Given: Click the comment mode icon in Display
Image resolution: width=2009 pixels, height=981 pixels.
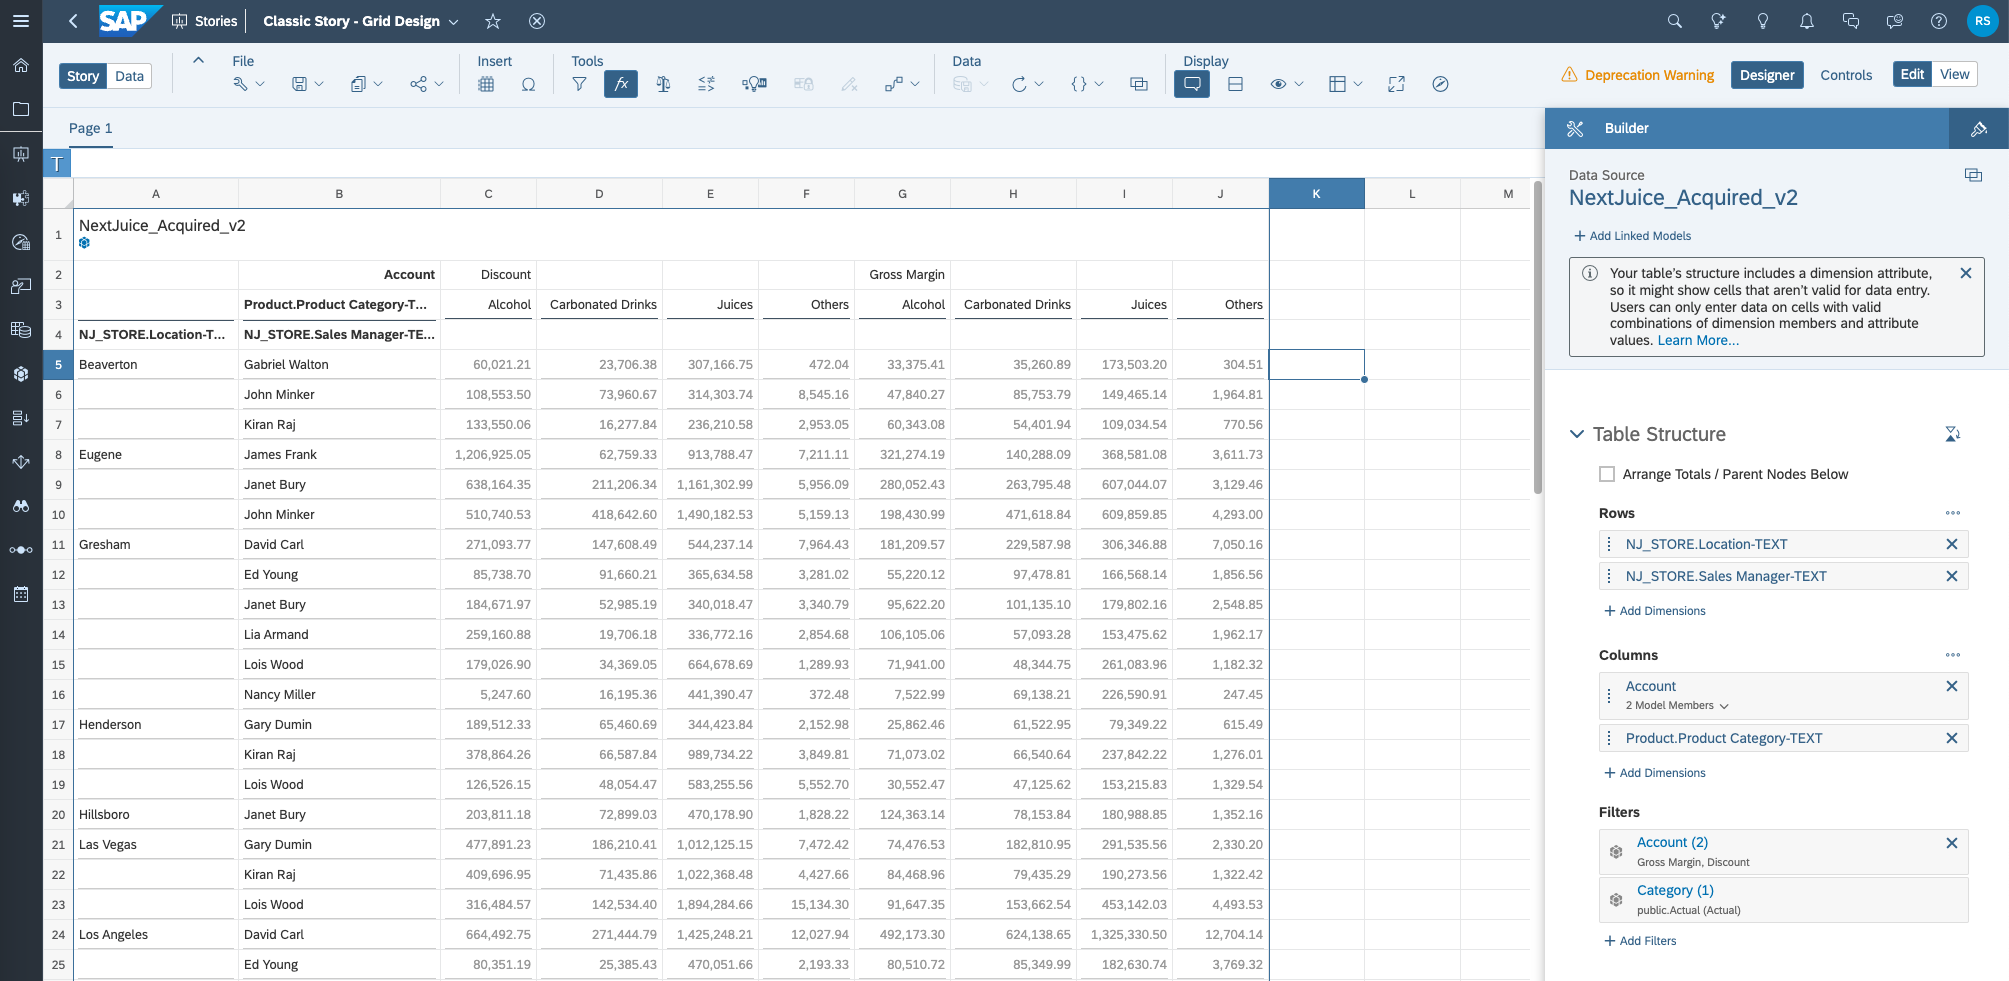Looking at the screenshot, I should tap(1191, 84).
